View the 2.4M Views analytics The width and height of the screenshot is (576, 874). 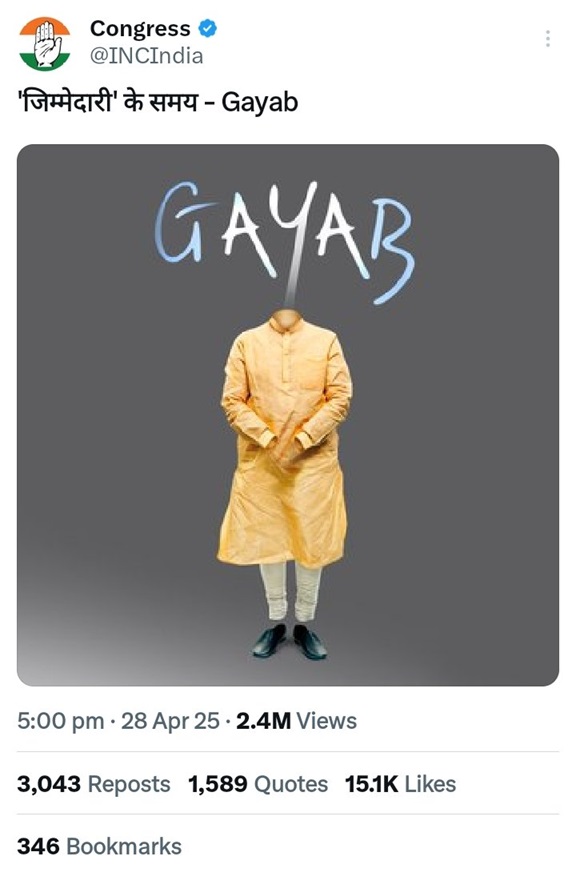pyautogui.click(x=297, y=721)
